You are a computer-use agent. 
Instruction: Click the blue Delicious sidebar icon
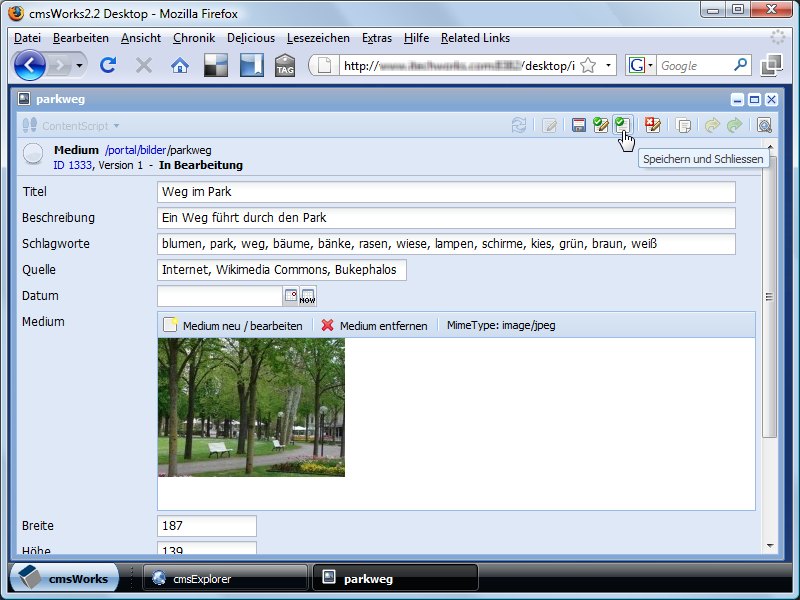coord(252,65)
